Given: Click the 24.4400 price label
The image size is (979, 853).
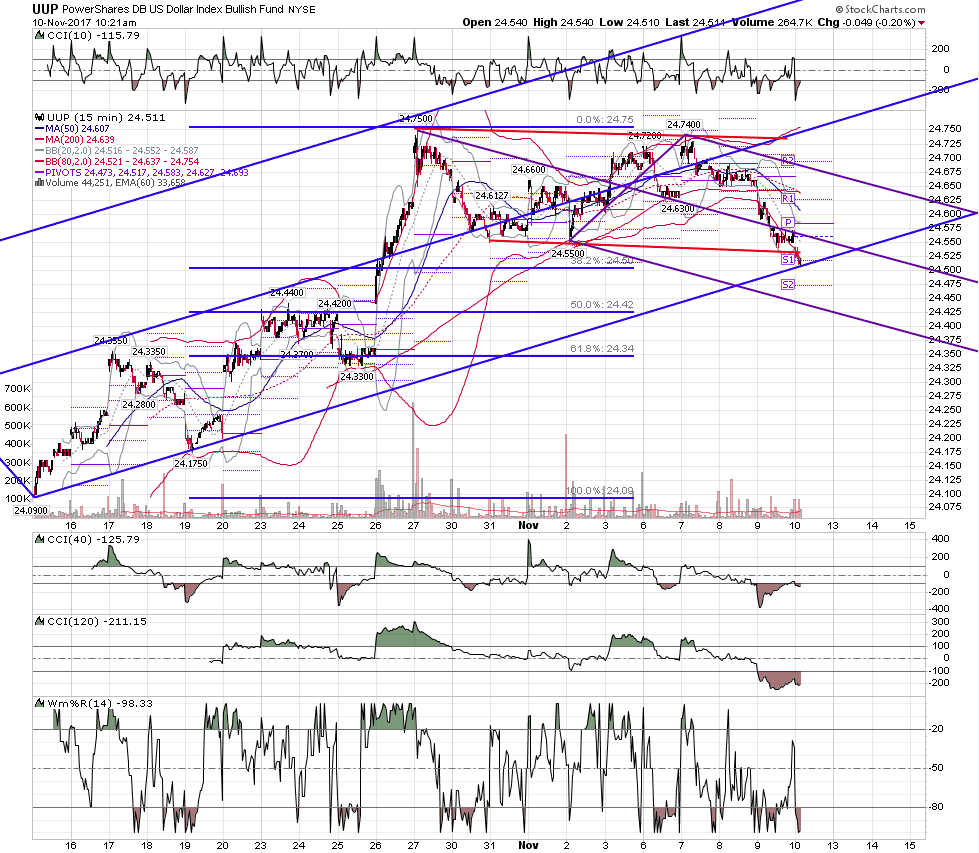Looking at the screenshot, I should [287, 293].
